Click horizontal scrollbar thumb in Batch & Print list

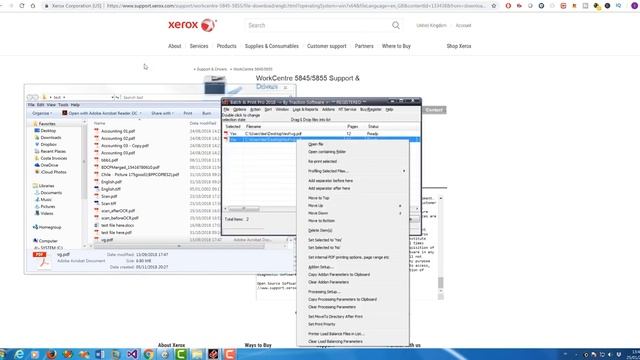(244, 209)
